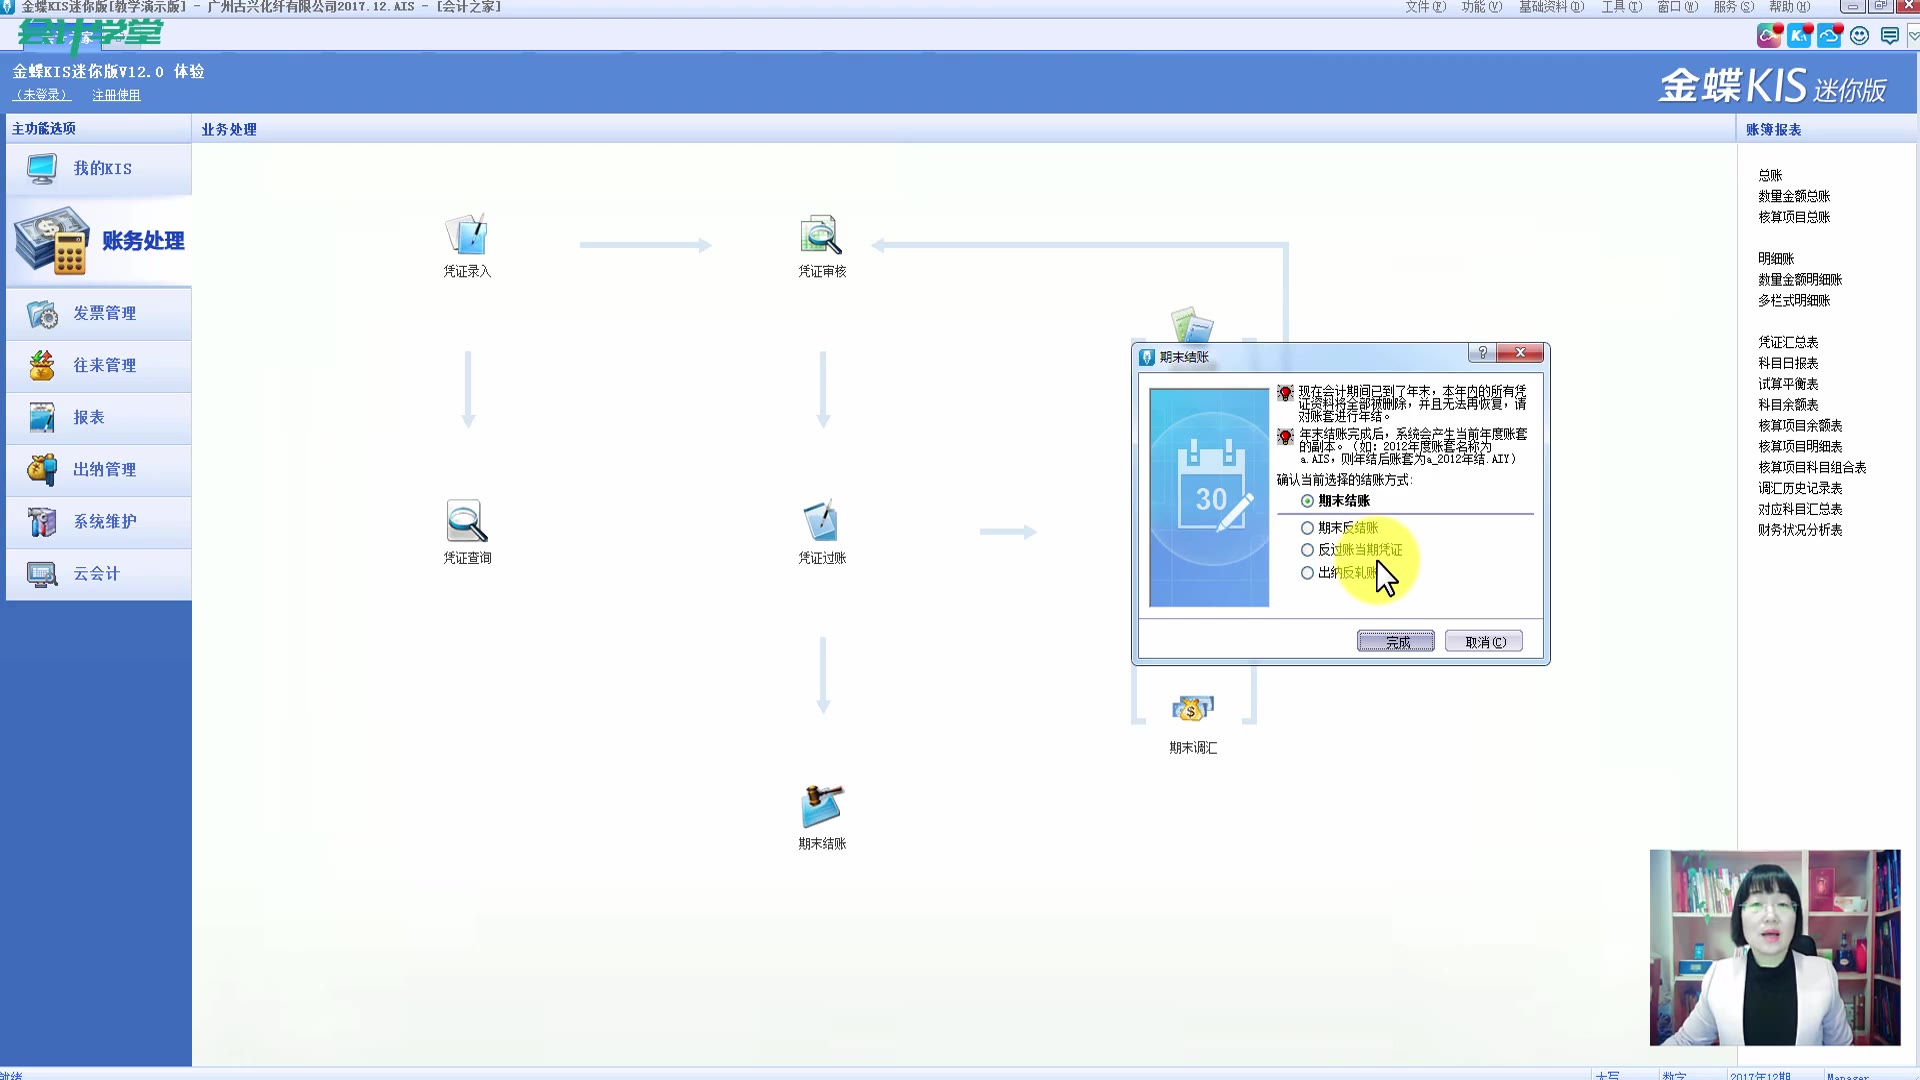Open 出纳管理 cashier management in sidebar
This screenshot has width=1920, height=1080.
point(99,469)
